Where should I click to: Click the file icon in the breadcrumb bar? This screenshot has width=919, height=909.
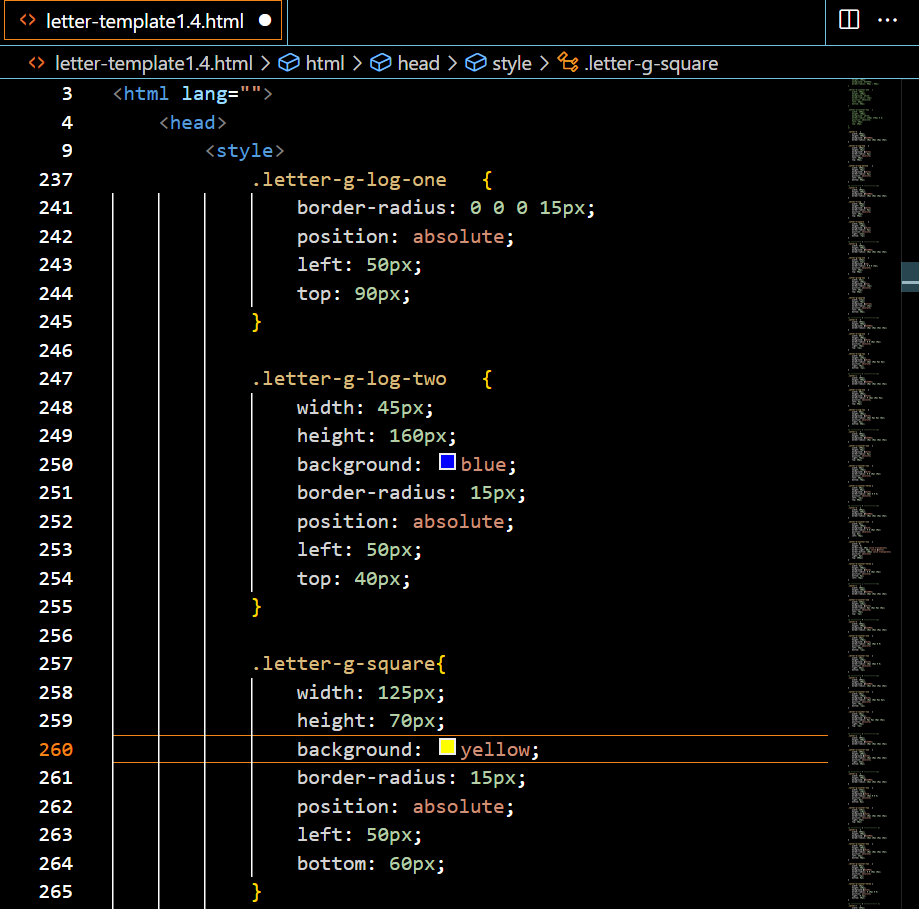37,63
